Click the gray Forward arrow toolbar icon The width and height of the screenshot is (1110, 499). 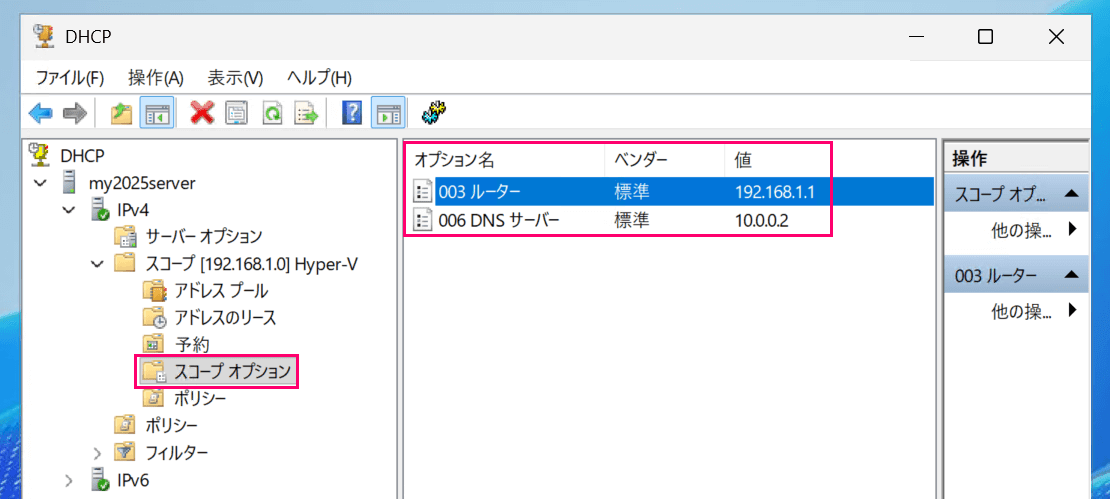[74, 112]
